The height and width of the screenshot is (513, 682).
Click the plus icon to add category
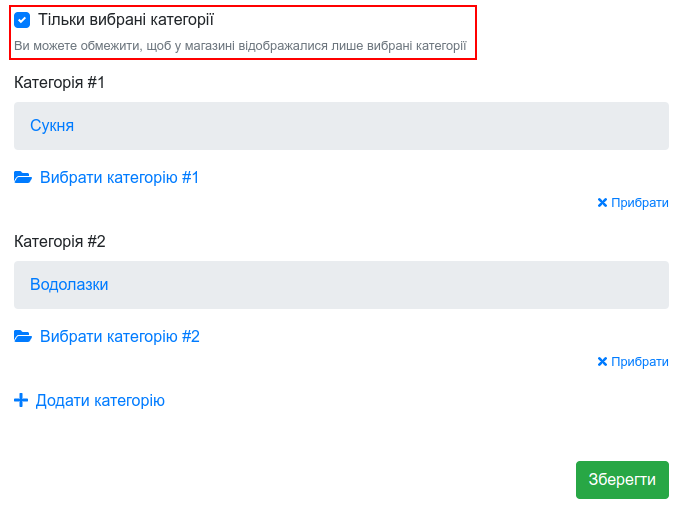21,400
